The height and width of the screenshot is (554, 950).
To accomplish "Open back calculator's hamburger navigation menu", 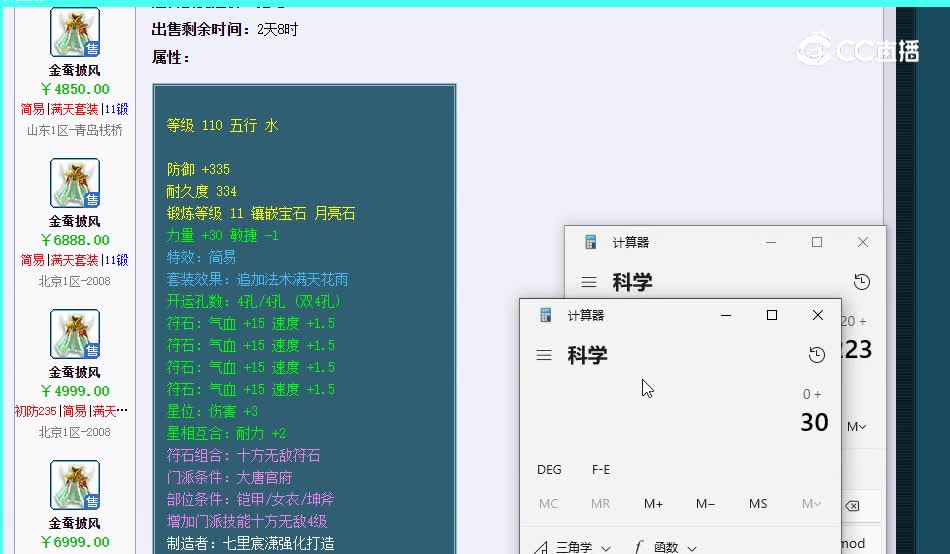I will tap(589, 282).
